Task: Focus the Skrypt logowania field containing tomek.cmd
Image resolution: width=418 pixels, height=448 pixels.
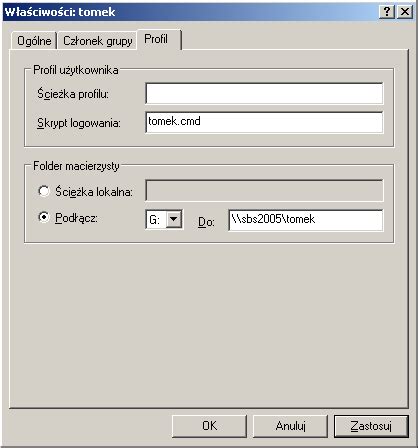Action: [x=264, y=122]
